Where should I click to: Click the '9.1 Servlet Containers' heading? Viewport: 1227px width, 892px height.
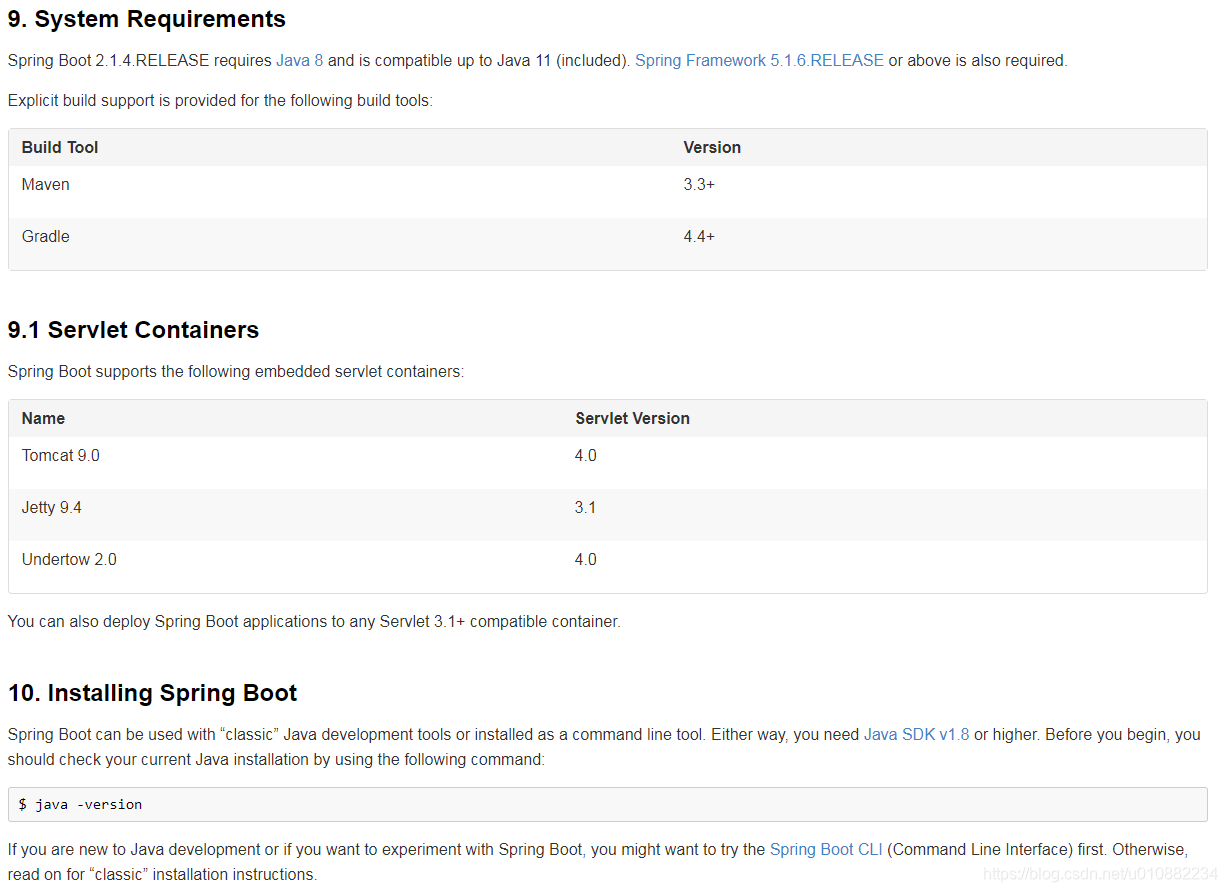pos(133,330)
